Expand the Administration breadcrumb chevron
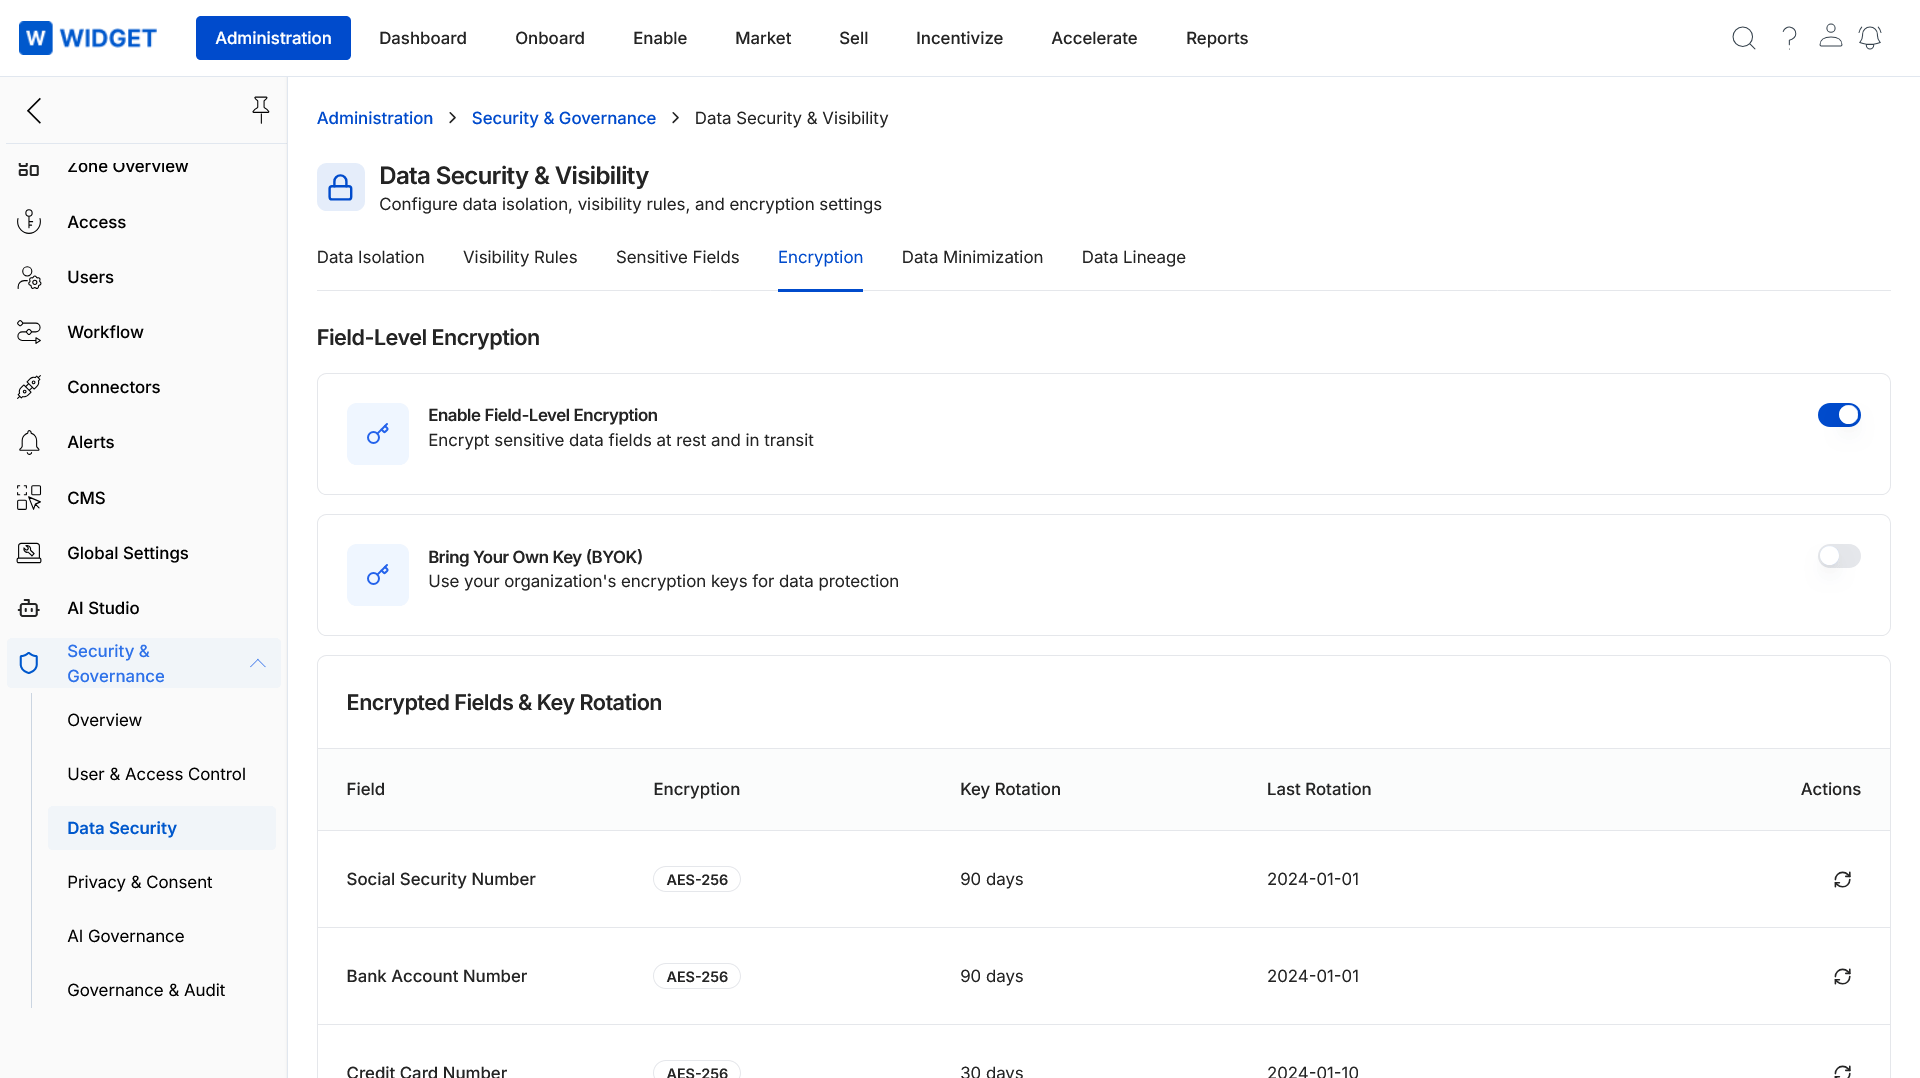The image size is (1920, 1078). pos(452,117)
